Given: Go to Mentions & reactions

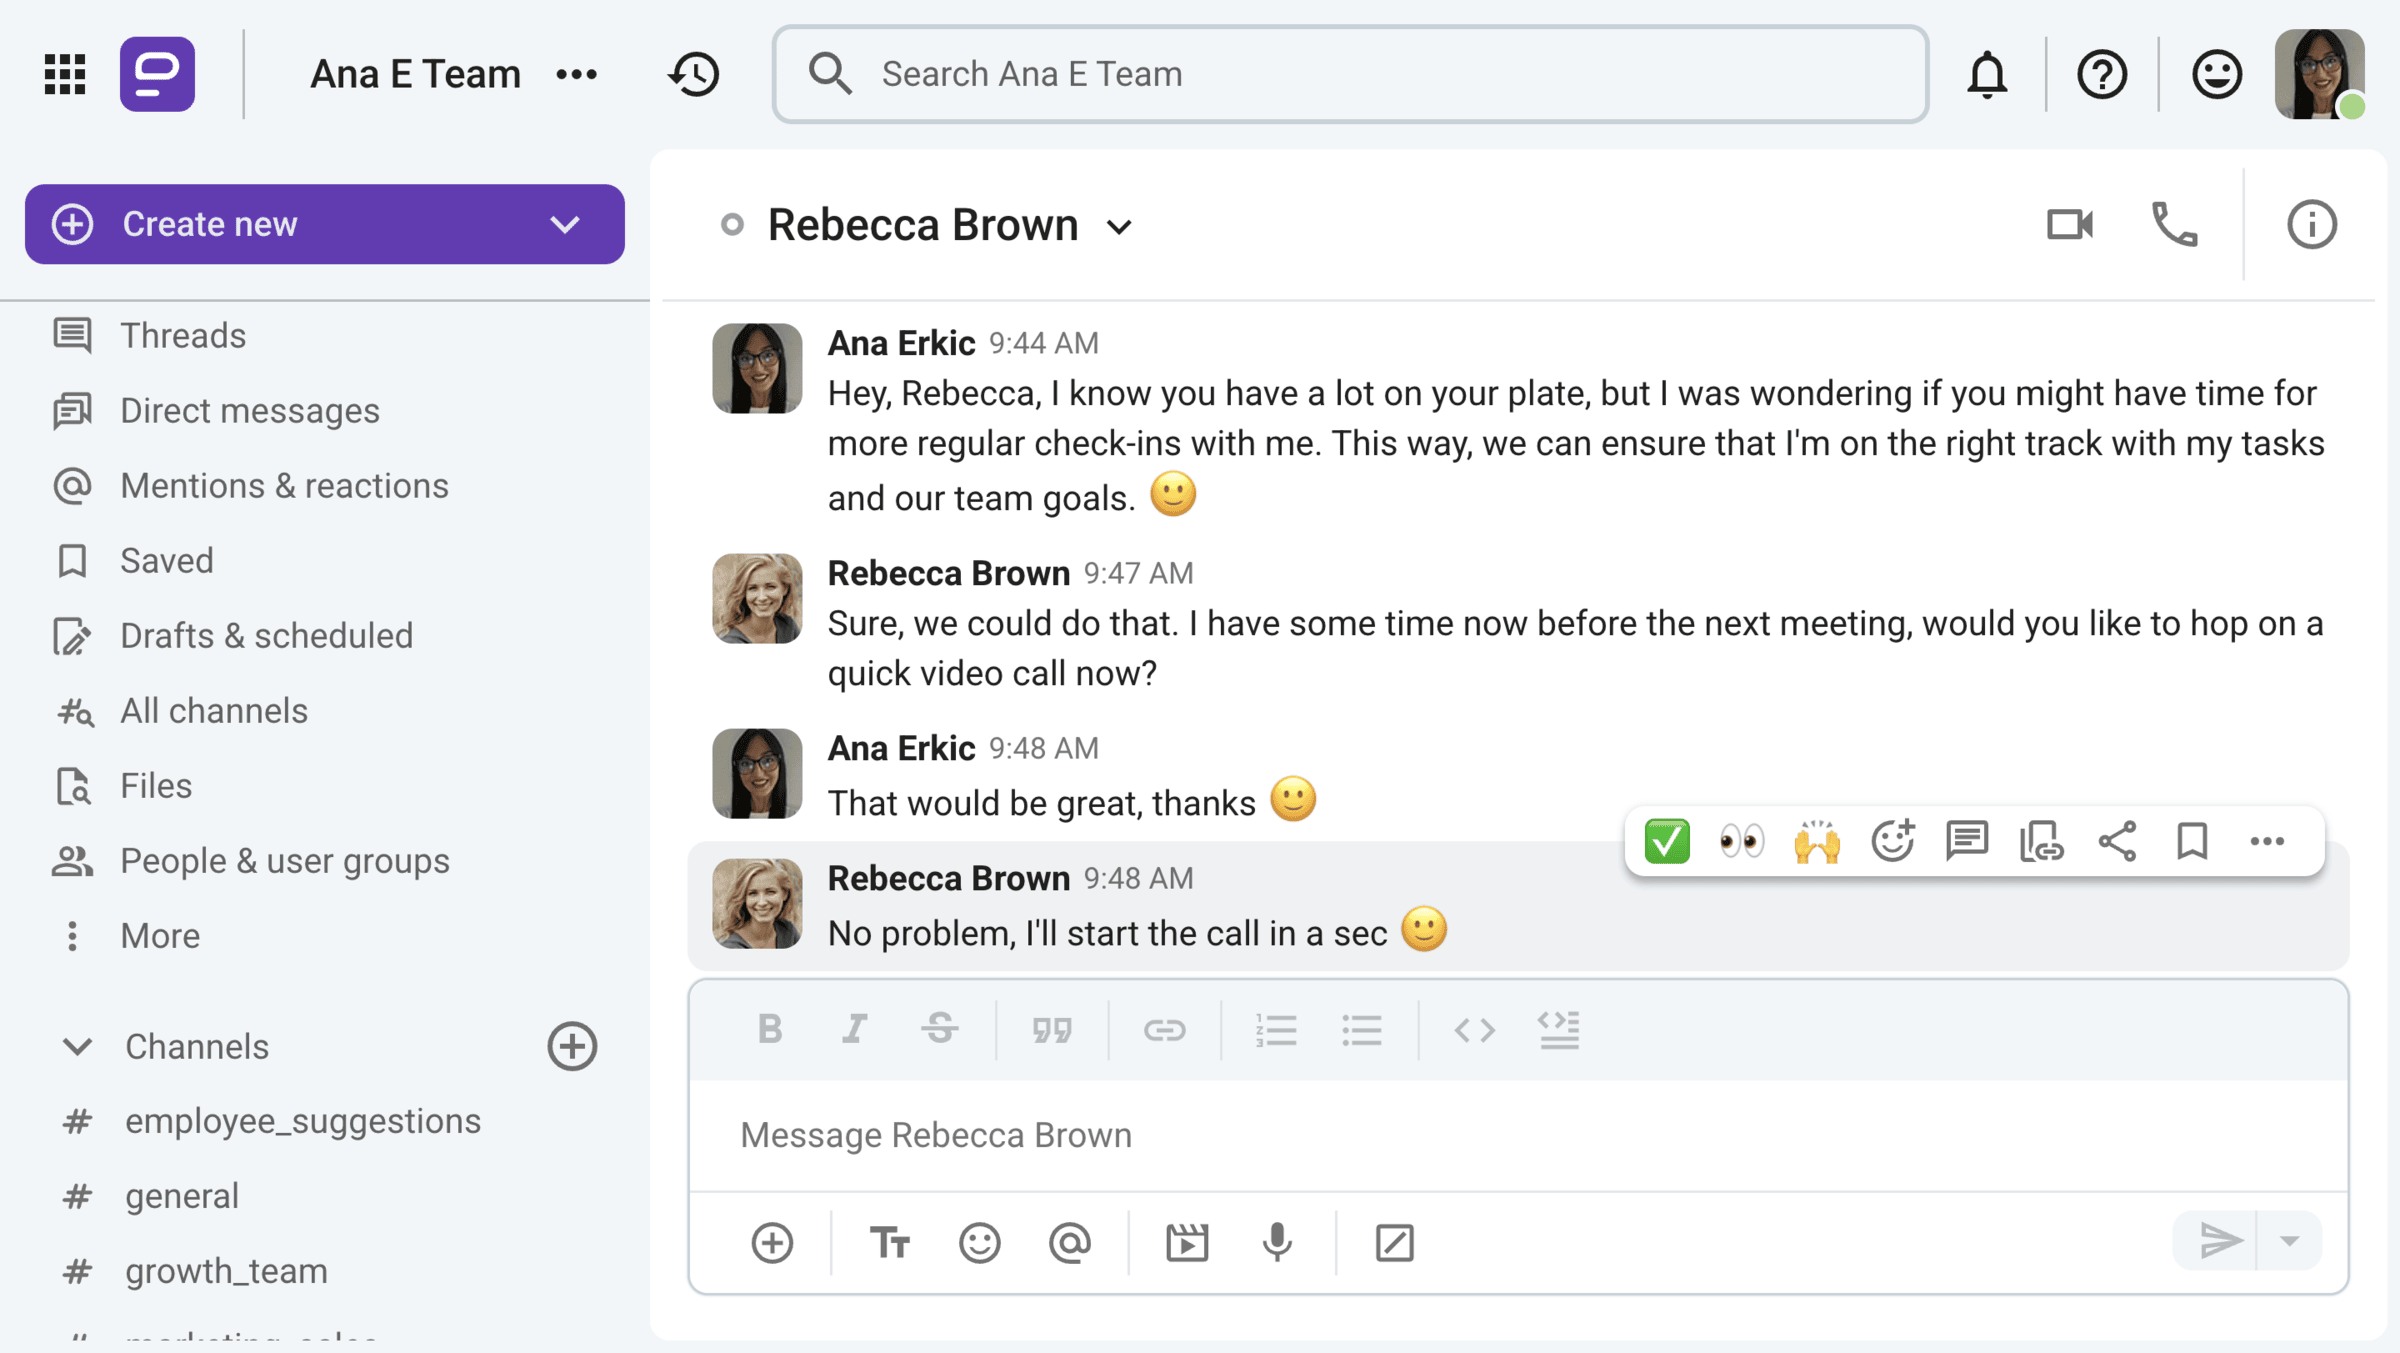Looking at the screenshot, I should (x=284, y=485).
